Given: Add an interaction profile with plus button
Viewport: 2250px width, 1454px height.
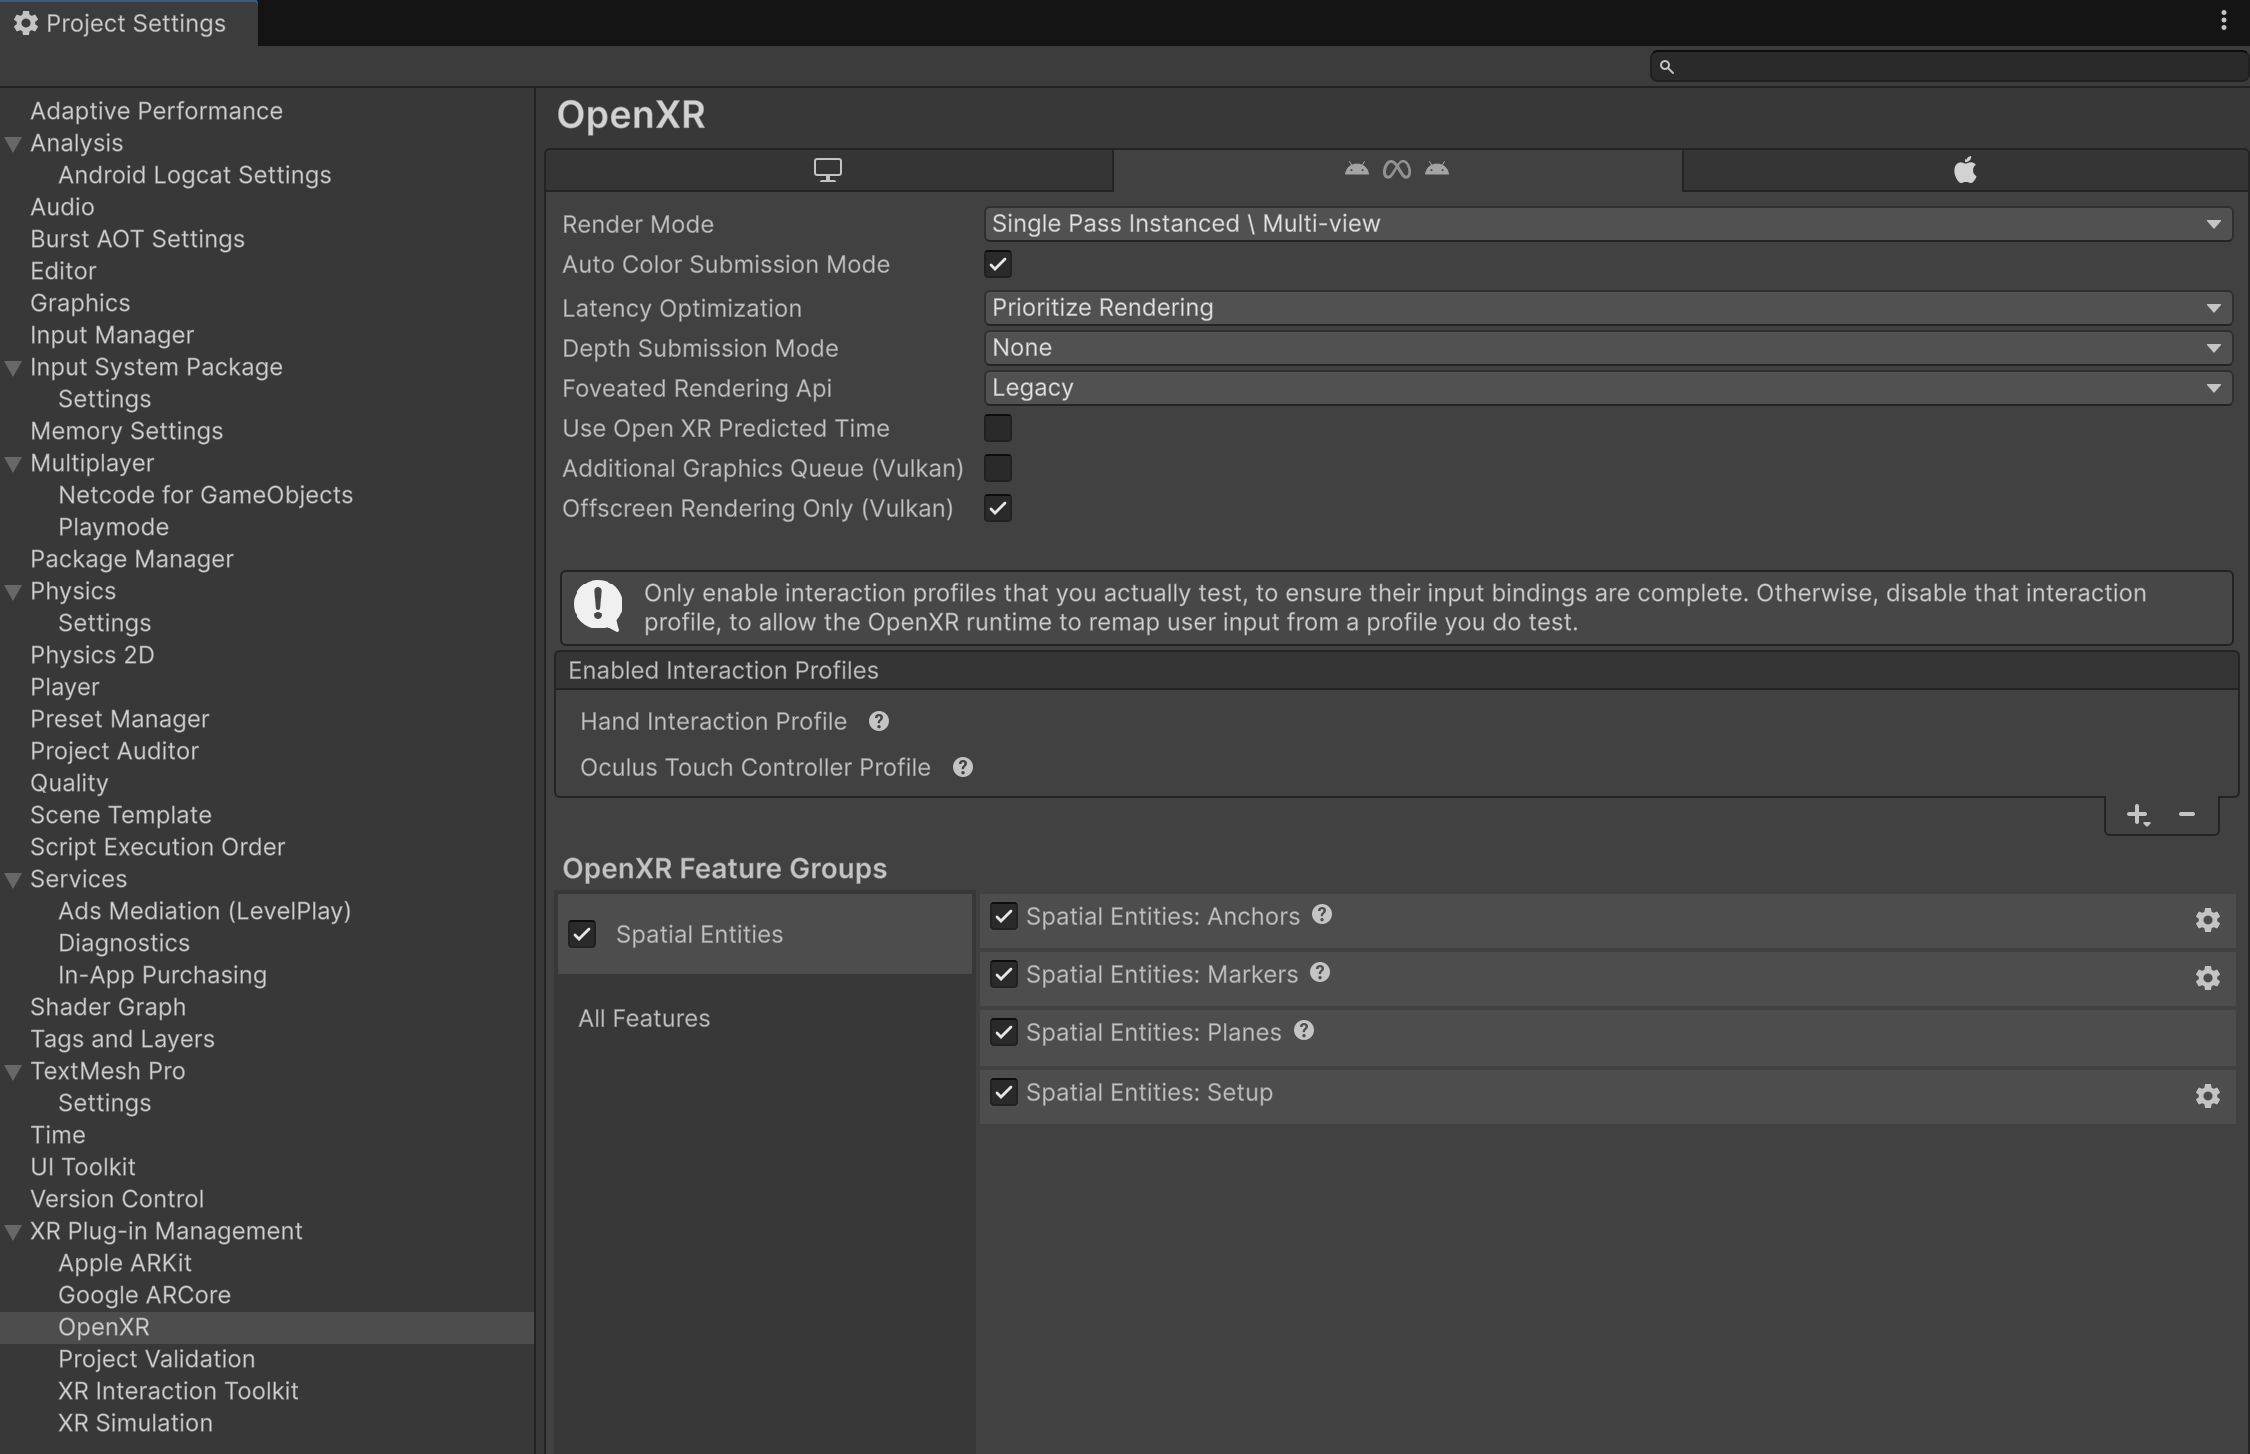Looking at the screenshot, I should point(2138,815).
